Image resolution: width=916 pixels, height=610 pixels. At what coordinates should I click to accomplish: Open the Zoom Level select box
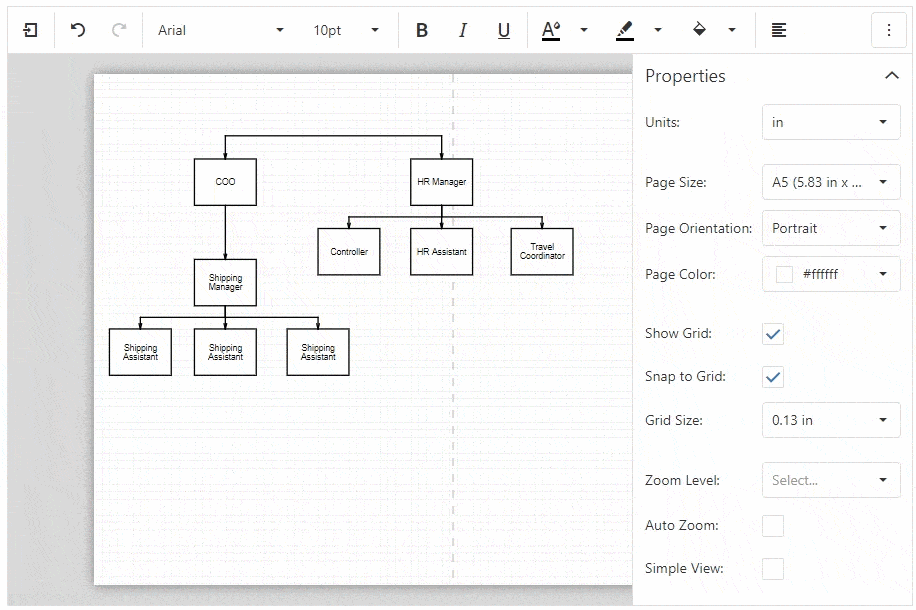point(830,480)
